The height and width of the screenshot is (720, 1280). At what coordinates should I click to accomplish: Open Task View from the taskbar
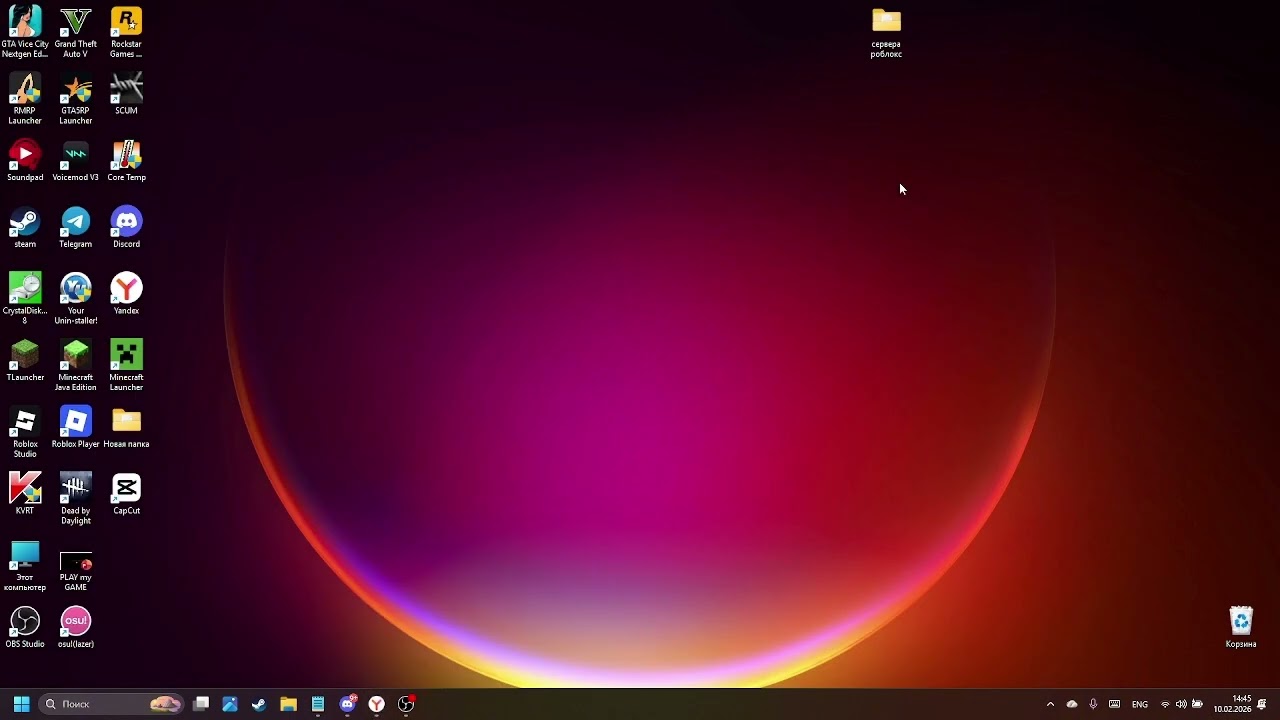tap(201, 704)
